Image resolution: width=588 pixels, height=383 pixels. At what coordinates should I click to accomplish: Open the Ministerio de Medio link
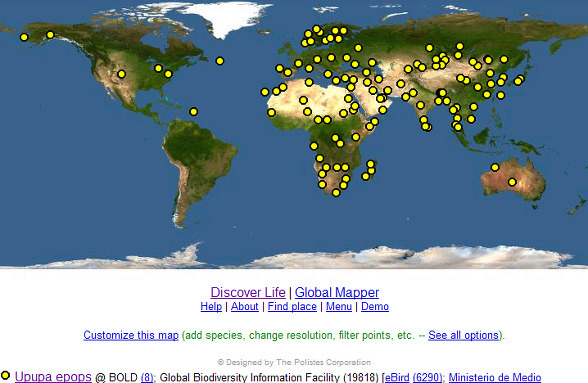[495, 377]
